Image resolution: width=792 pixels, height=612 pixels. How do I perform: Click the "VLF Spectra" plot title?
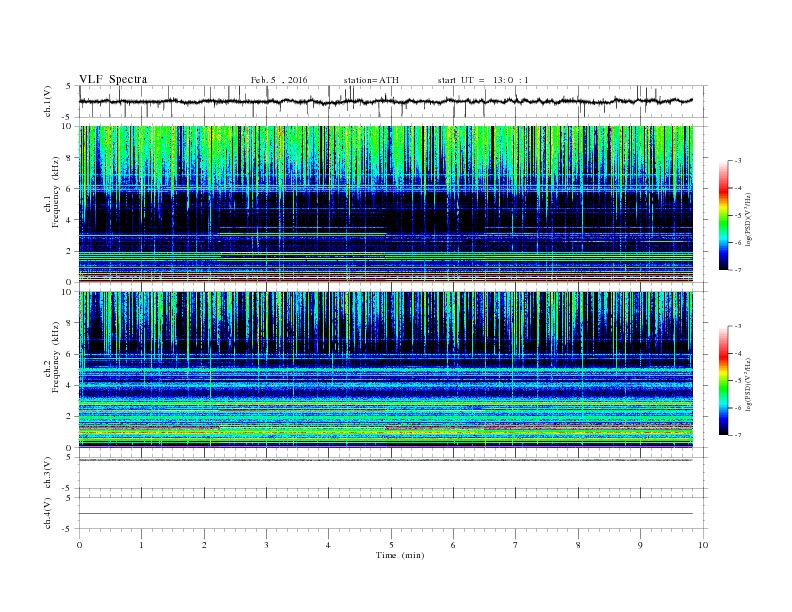coord(113,79)
